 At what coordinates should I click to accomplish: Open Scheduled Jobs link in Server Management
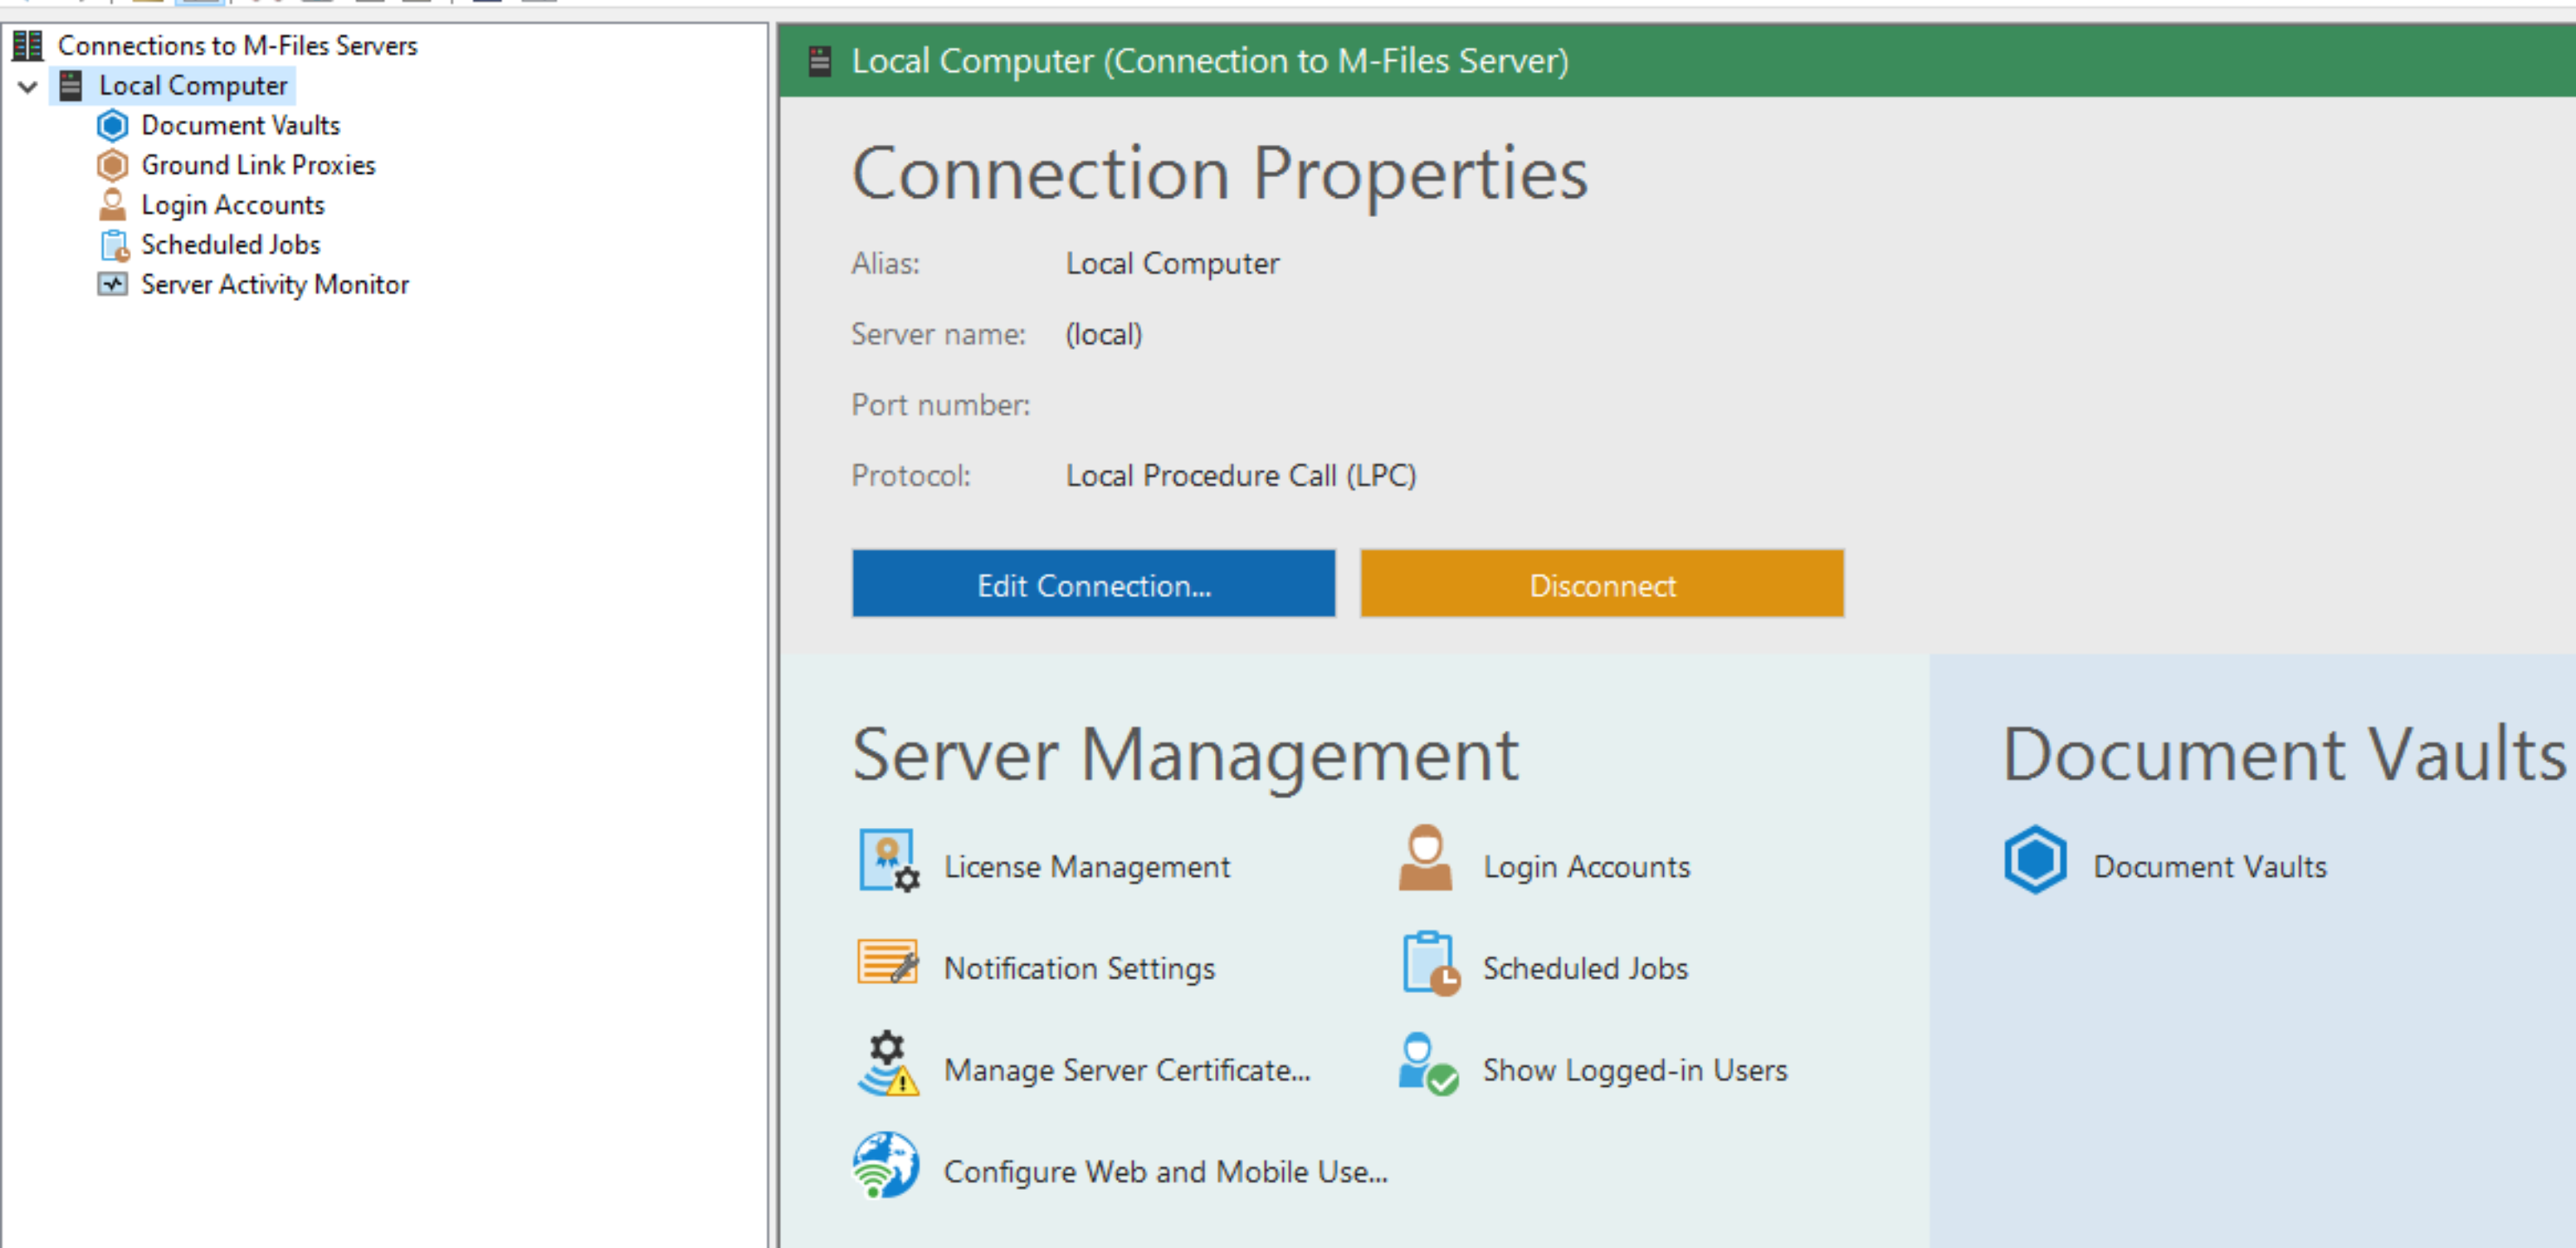(x=1585, y=969)
